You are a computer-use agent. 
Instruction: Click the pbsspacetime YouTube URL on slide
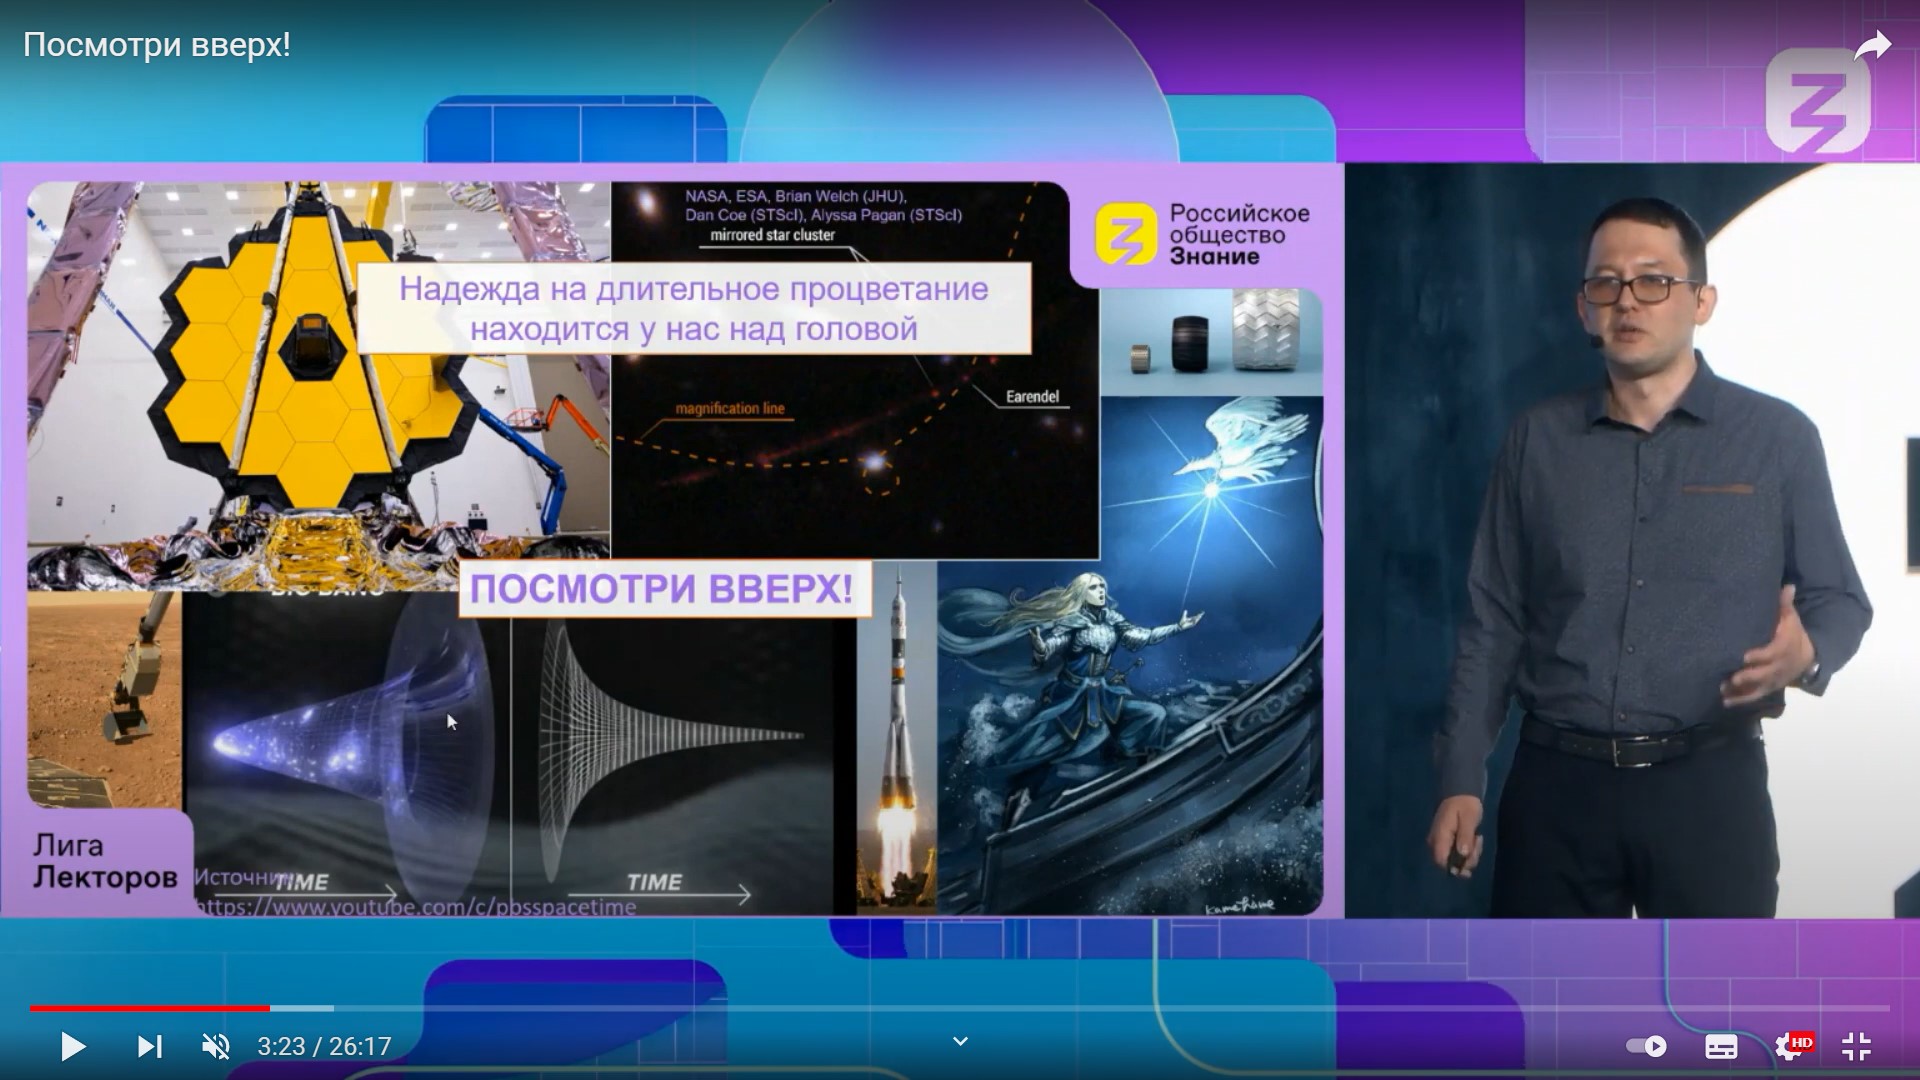pos(415,907)
